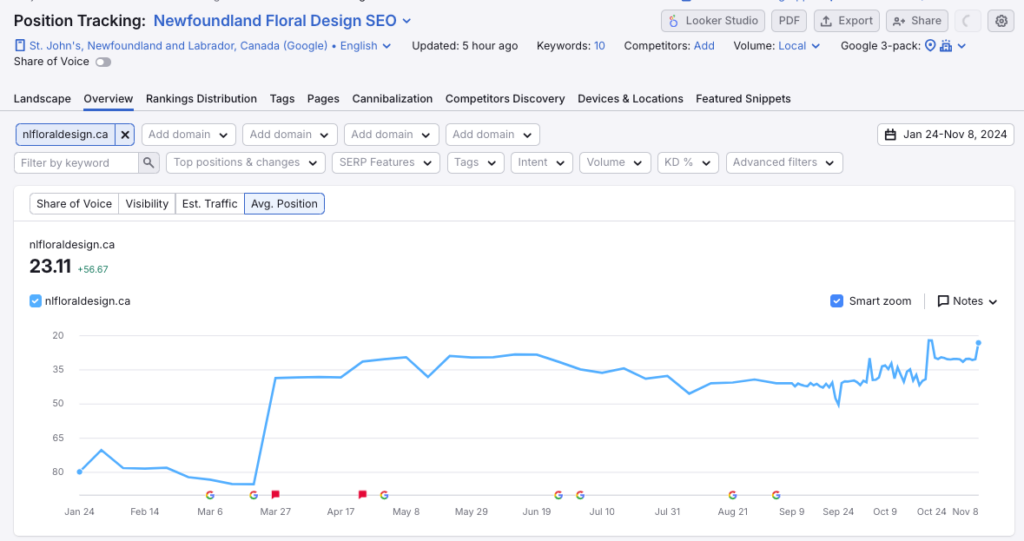This screenshot has width=1024, height=541.
Task: Open the Top positions & changes filter
Action: pos(246,163)
